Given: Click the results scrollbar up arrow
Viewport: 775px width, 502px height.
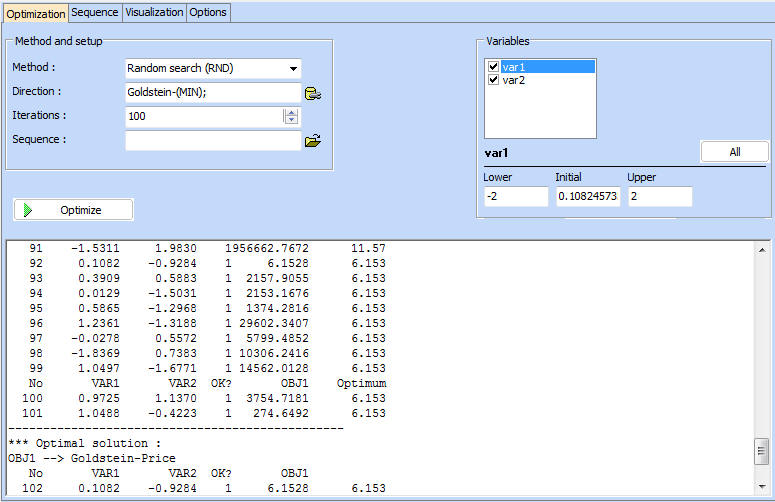Looking at the screenshot, I should pyautogui.click(x=763, y=249).
